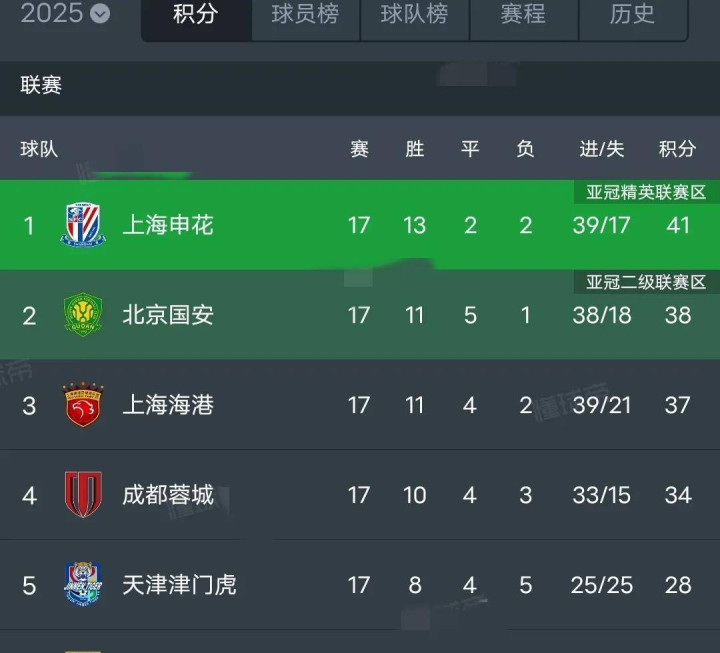
Task: Click the 上海海港 red shield logo
Action: click(x=83, y=405)
